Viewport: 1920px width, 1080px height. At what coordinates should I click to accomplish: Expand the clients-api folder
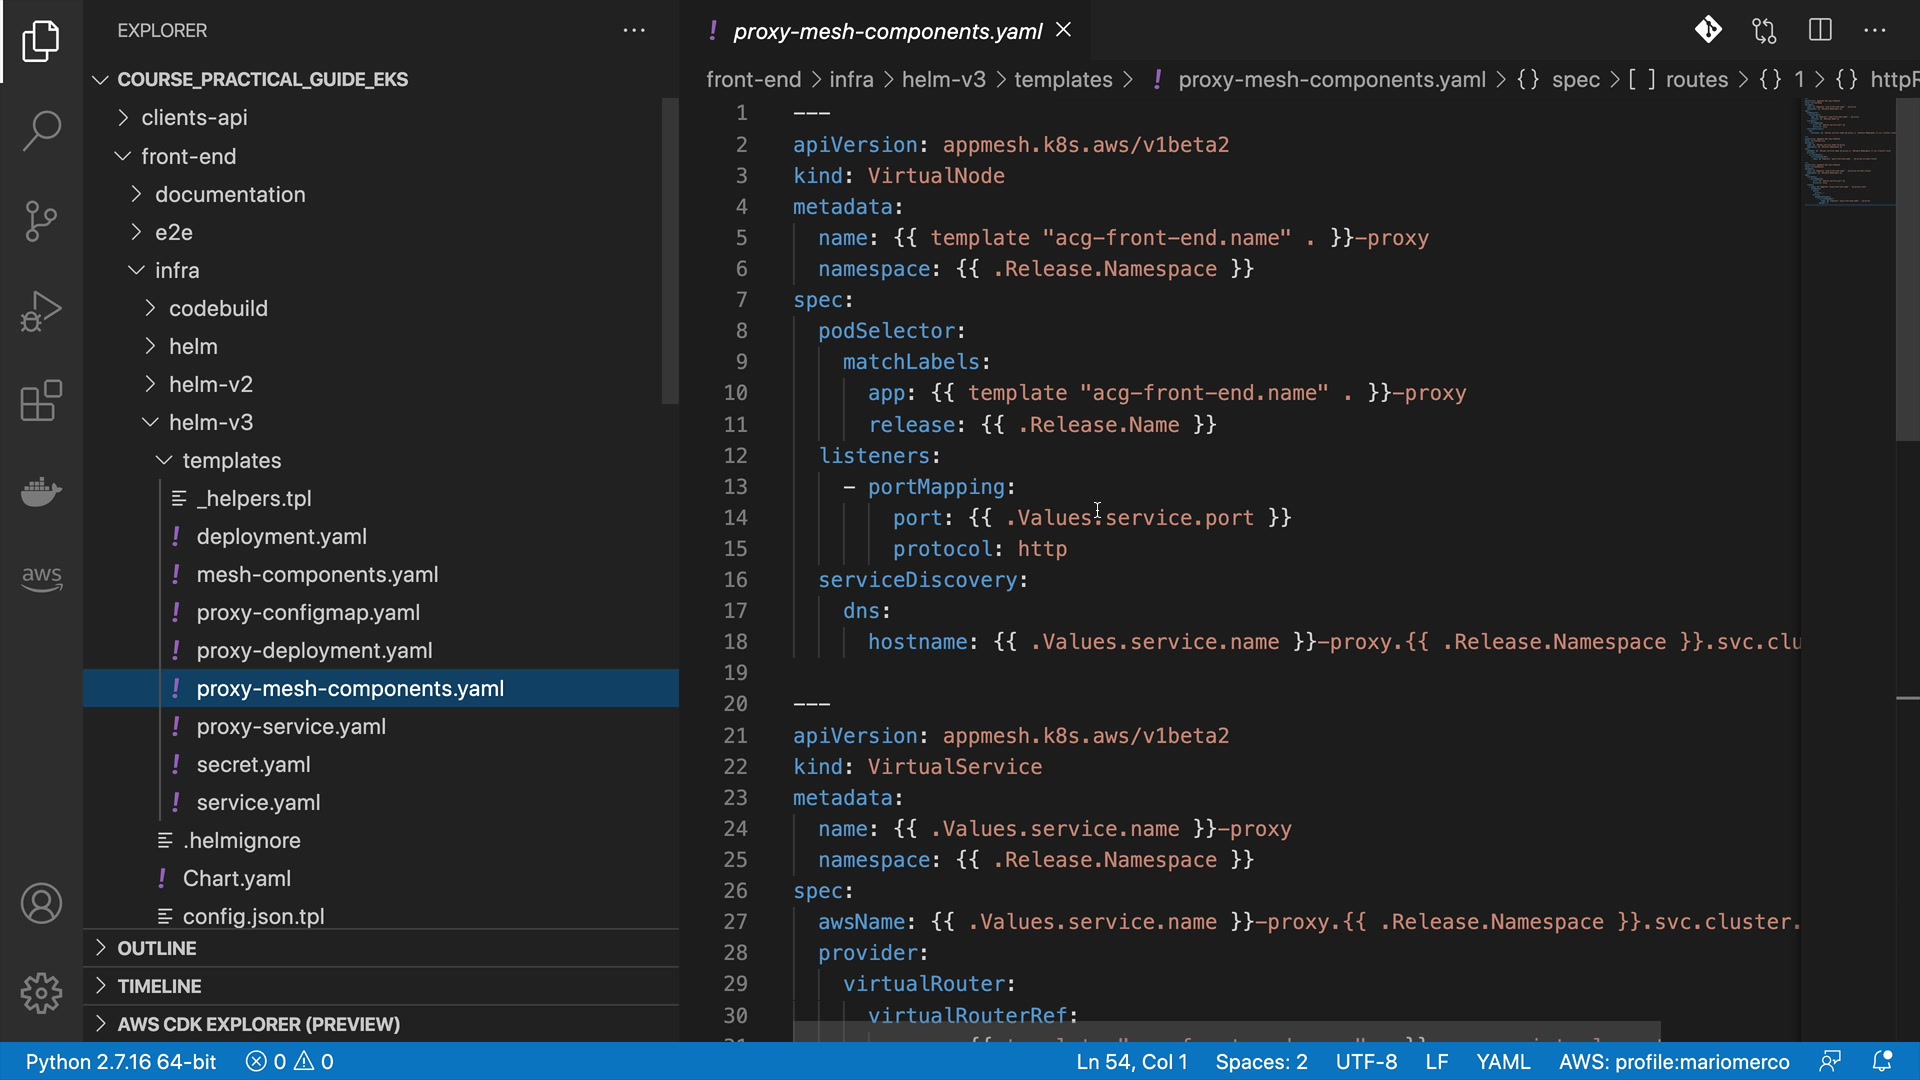(x=194, y=118)
